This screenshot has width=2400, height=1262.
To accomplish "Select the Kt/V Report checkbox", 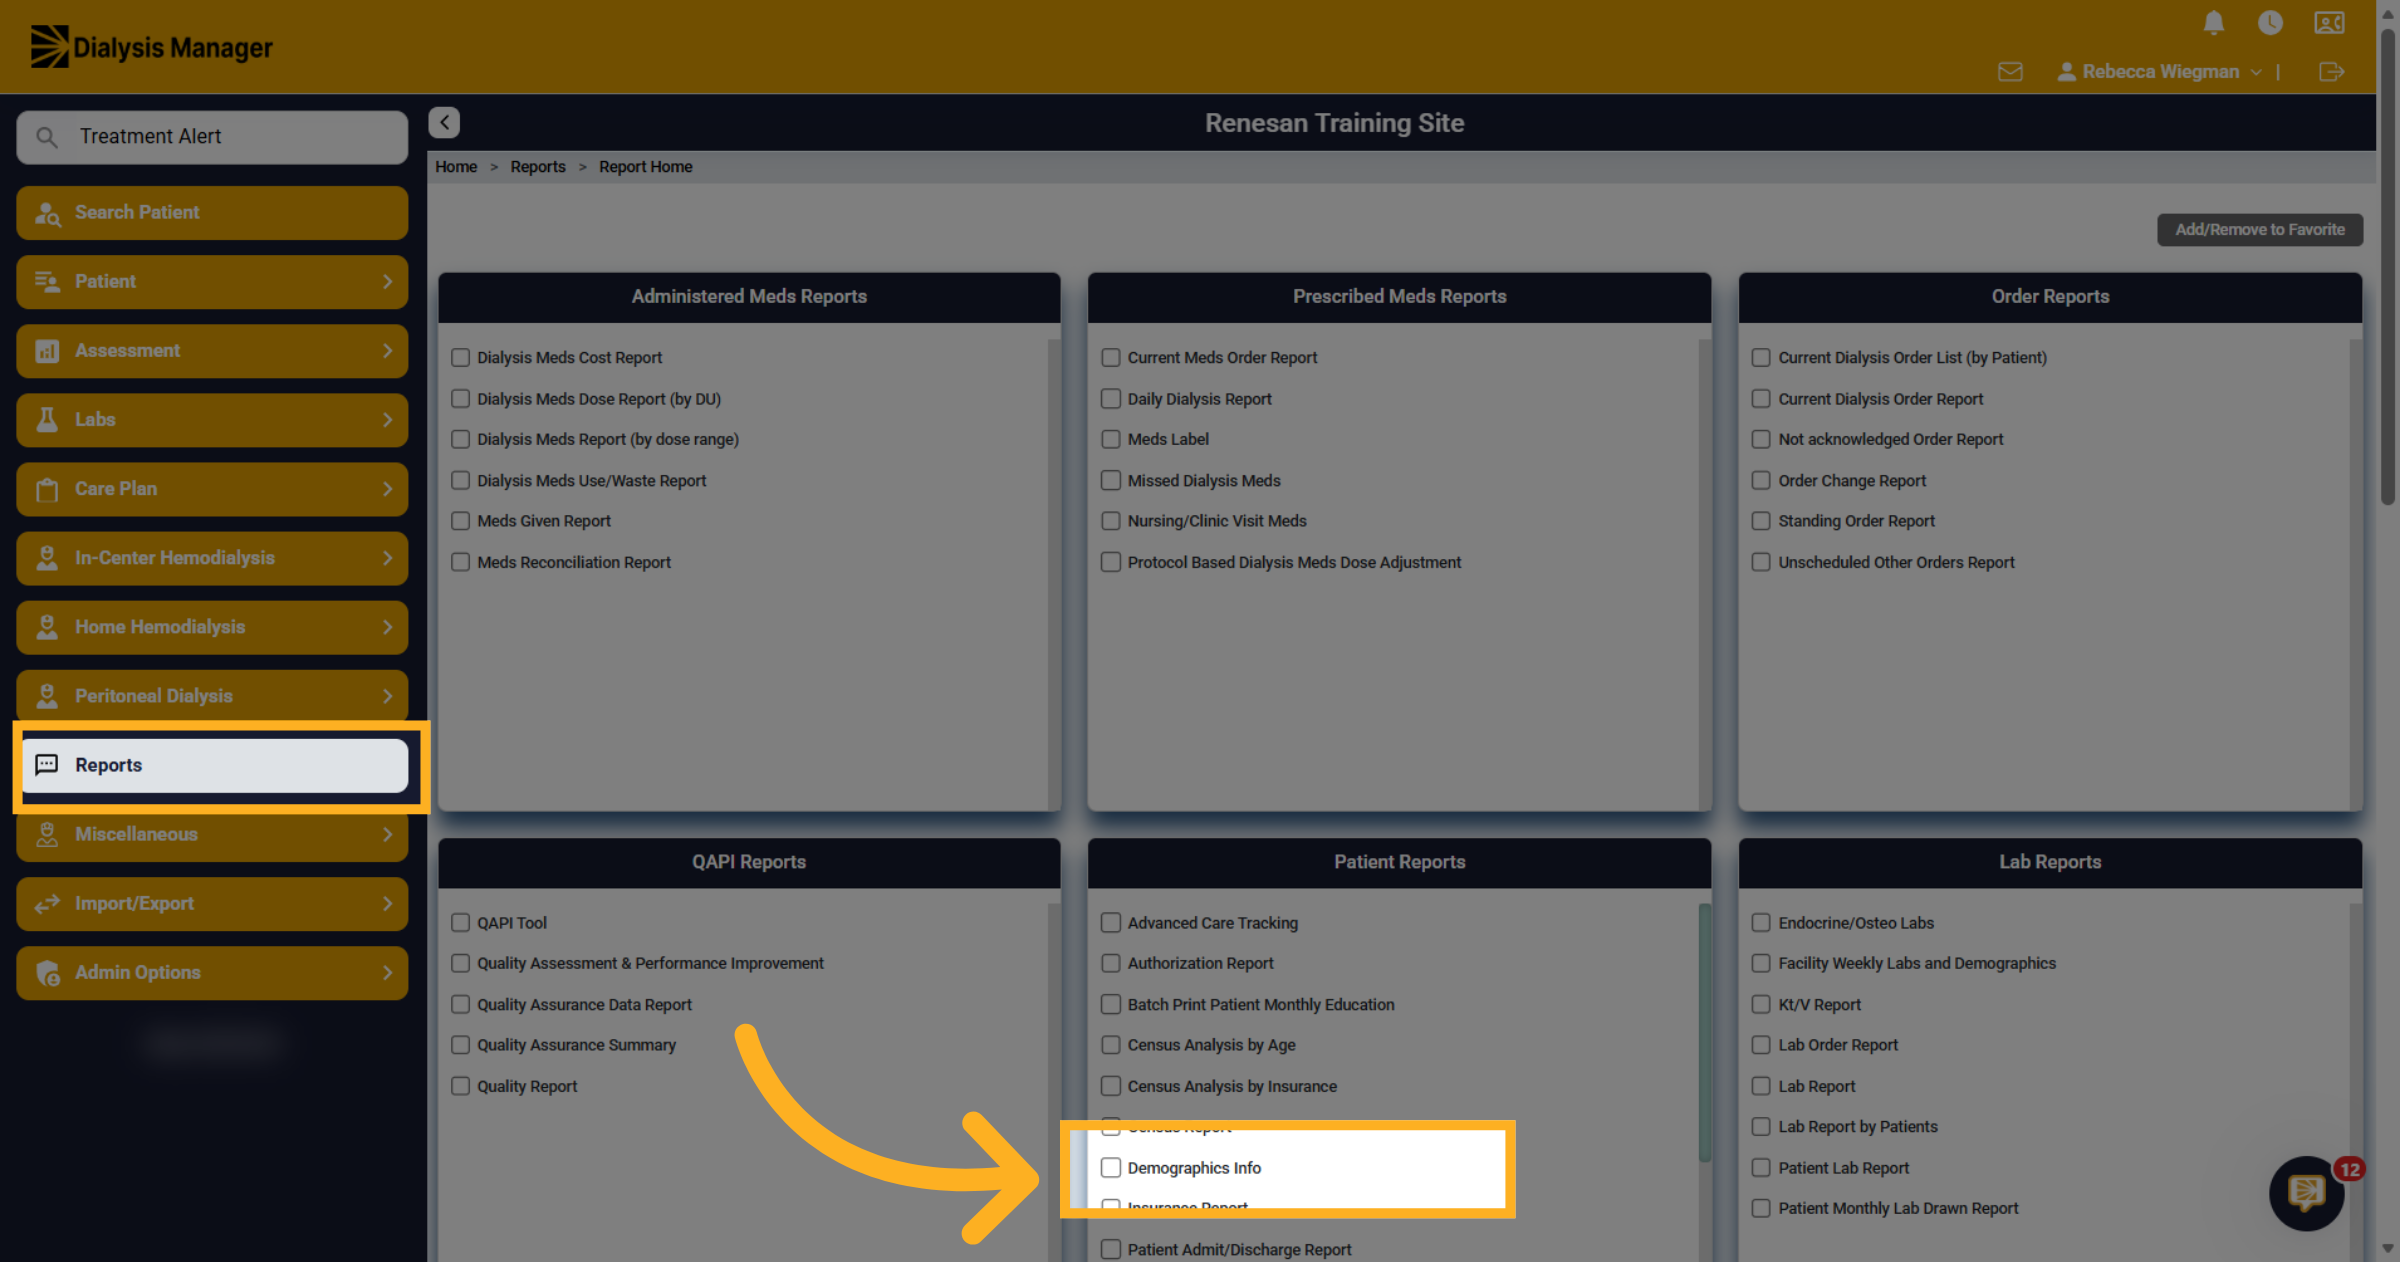I will tap(1761, 1004).
